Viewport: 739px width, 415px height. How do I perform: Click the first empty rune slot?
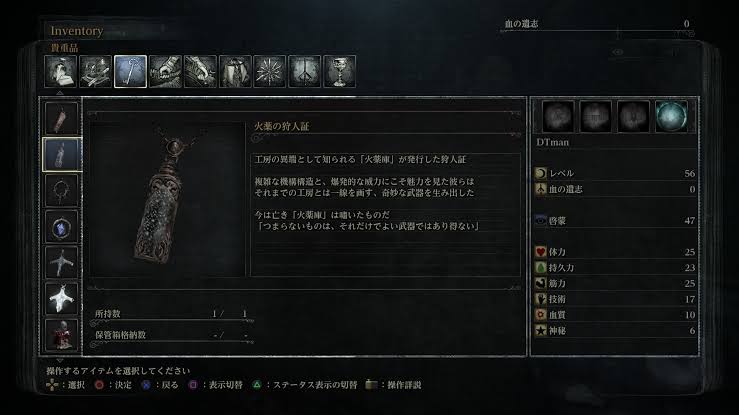pyautogui.click(x=558, y=116)
